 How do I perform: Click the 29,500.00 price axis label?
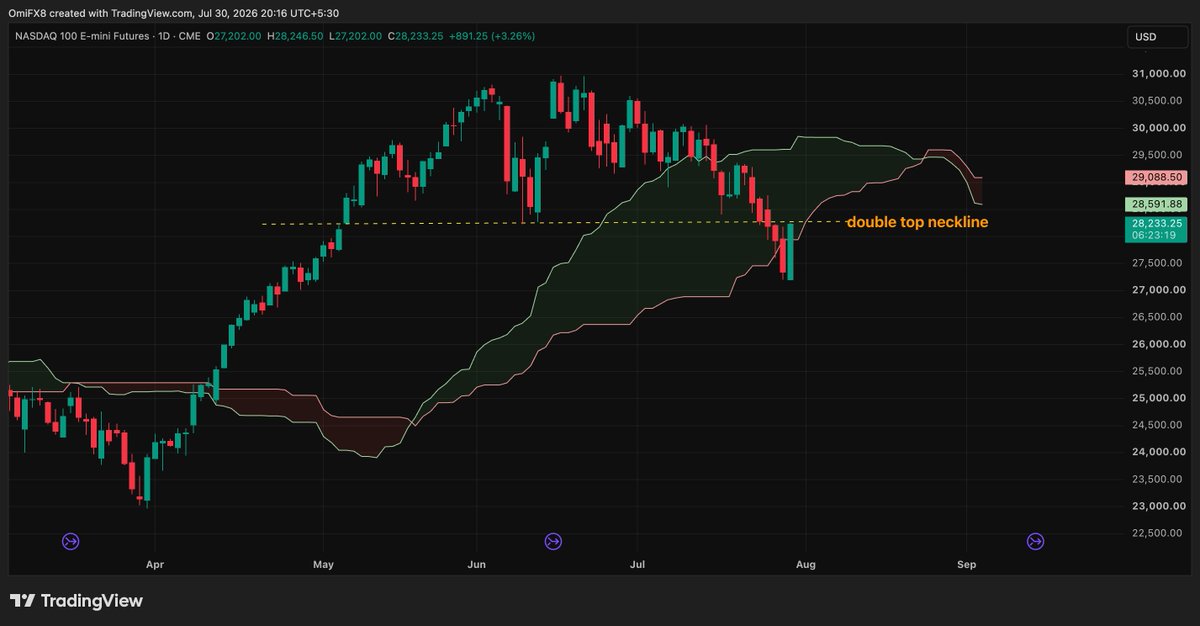click(x=1158, y=155)
